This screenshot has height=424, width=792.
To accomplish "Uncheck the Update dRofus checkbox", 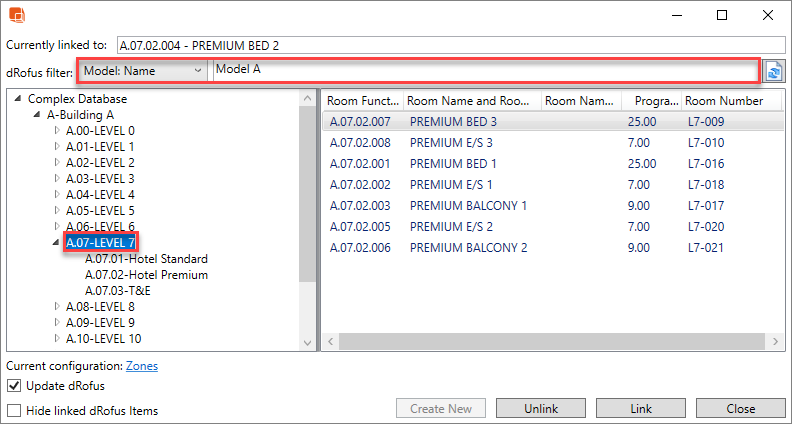I will click(14, 386).
